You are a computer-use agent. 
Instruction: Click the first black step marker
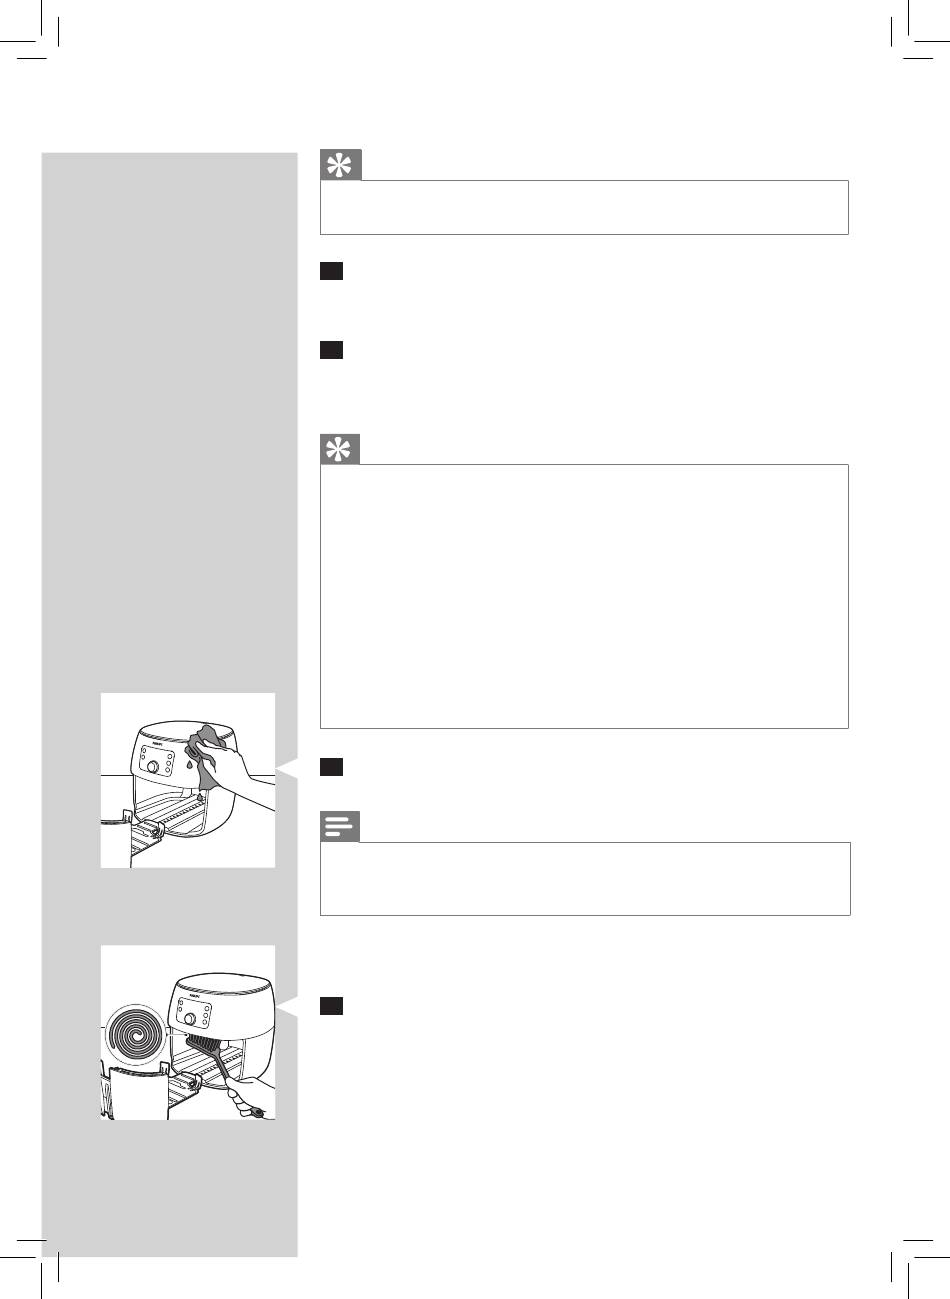pos(332,271)
